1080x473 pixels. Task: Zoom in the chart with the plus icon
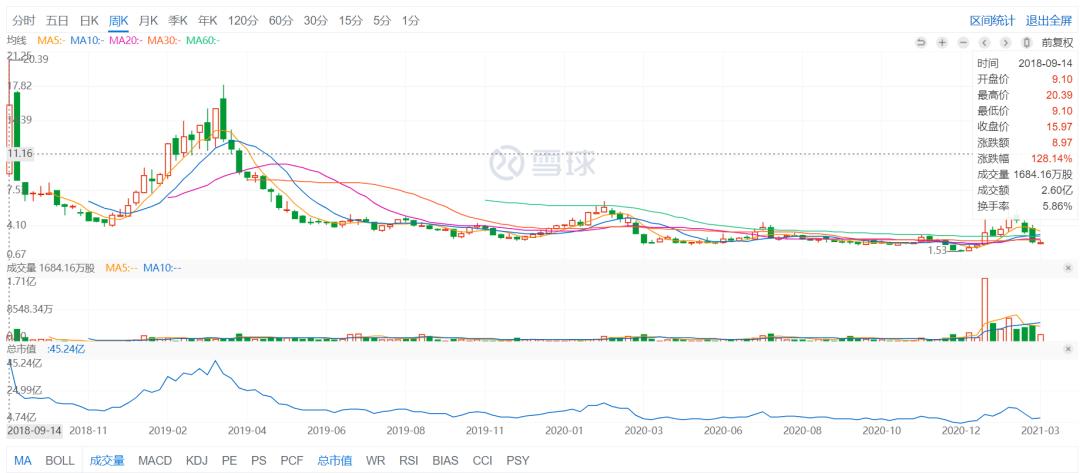point(942,43)
